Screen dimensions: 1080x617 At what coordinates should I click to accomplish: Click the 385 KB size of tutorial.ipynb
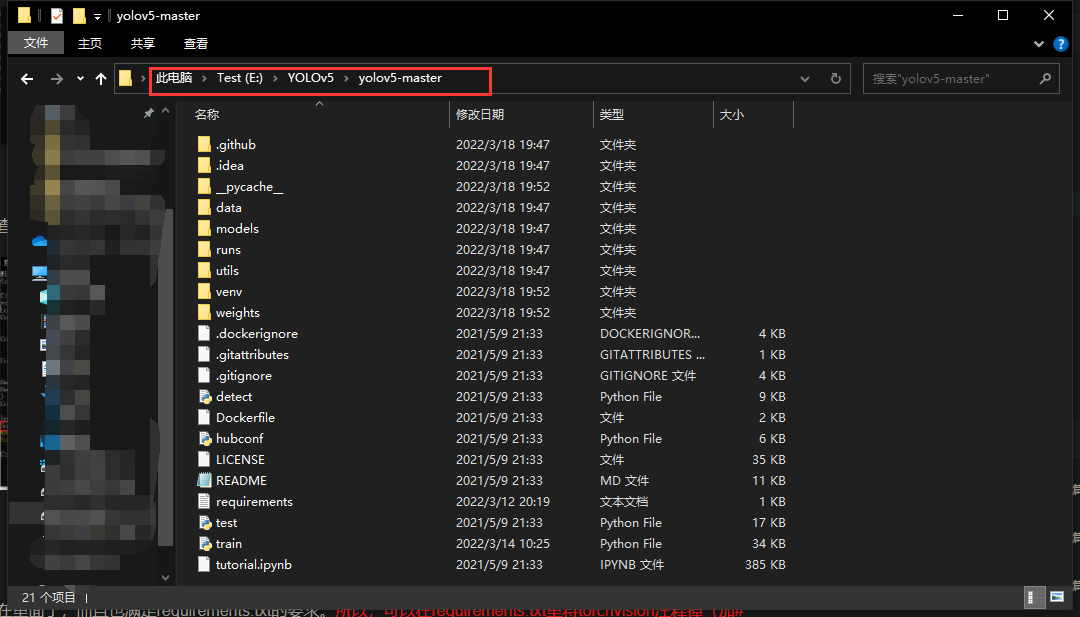point(765,565)
